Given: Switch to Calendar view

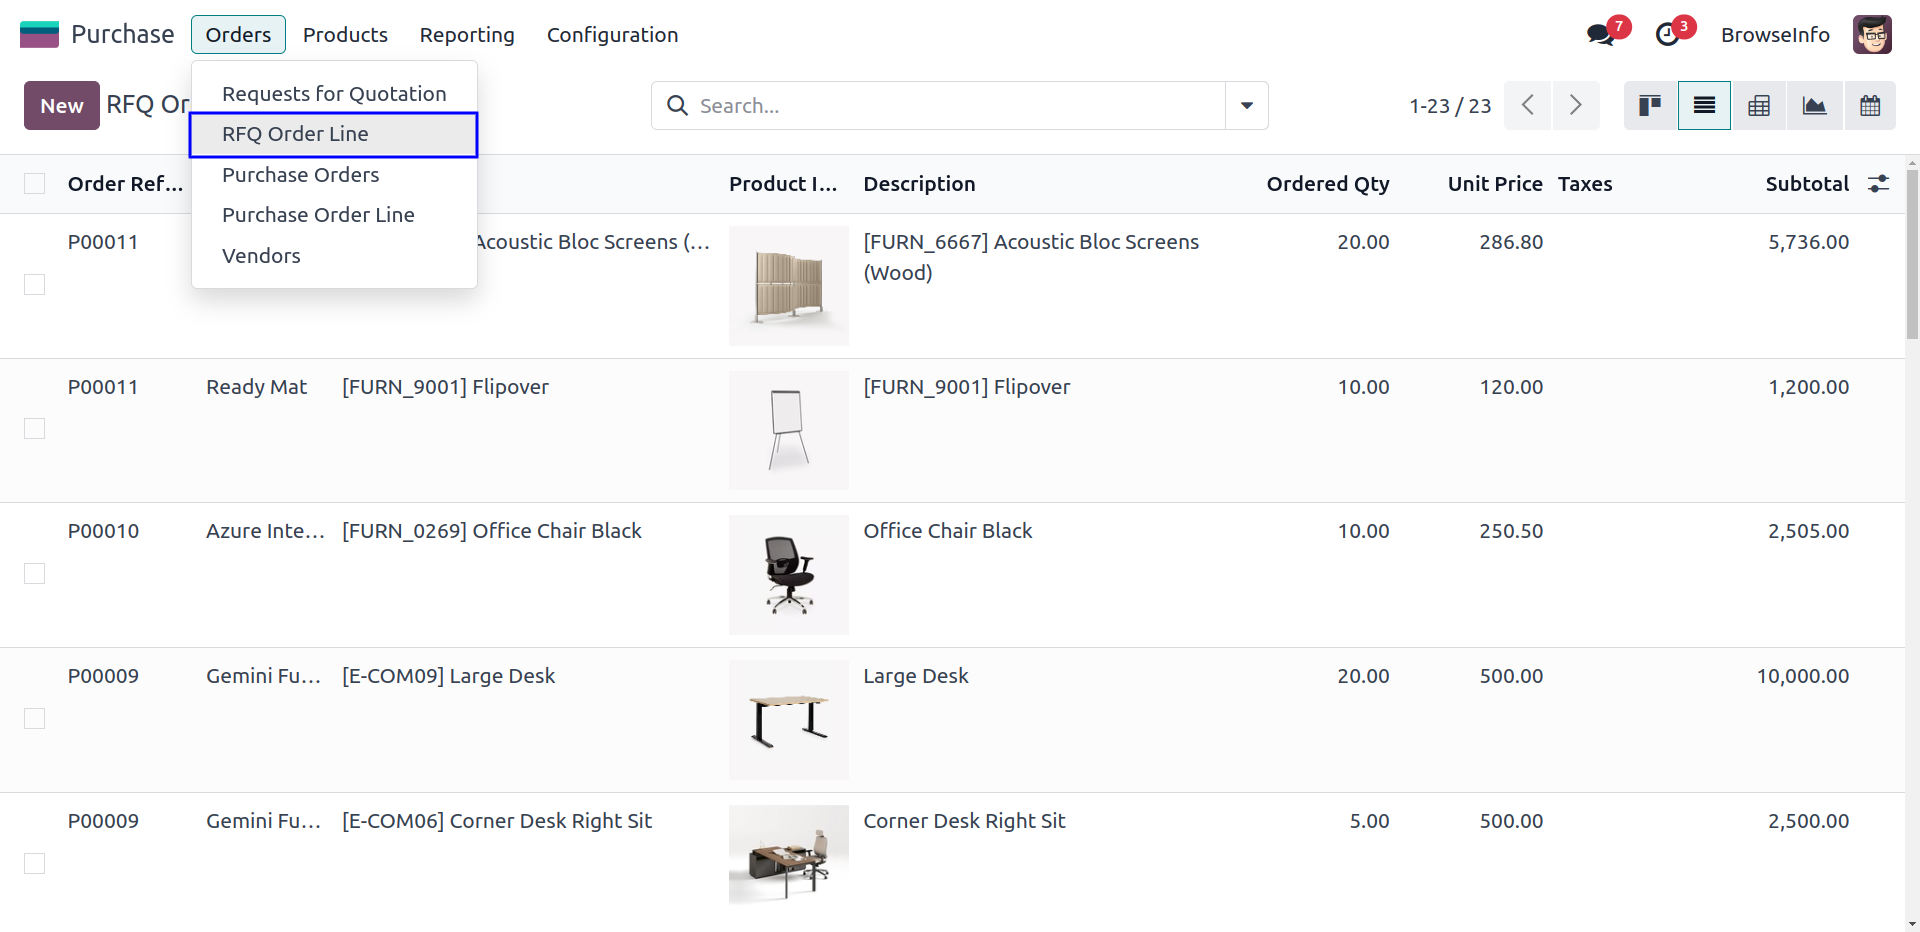Looking at the screenshot, I should point(1869,105).
